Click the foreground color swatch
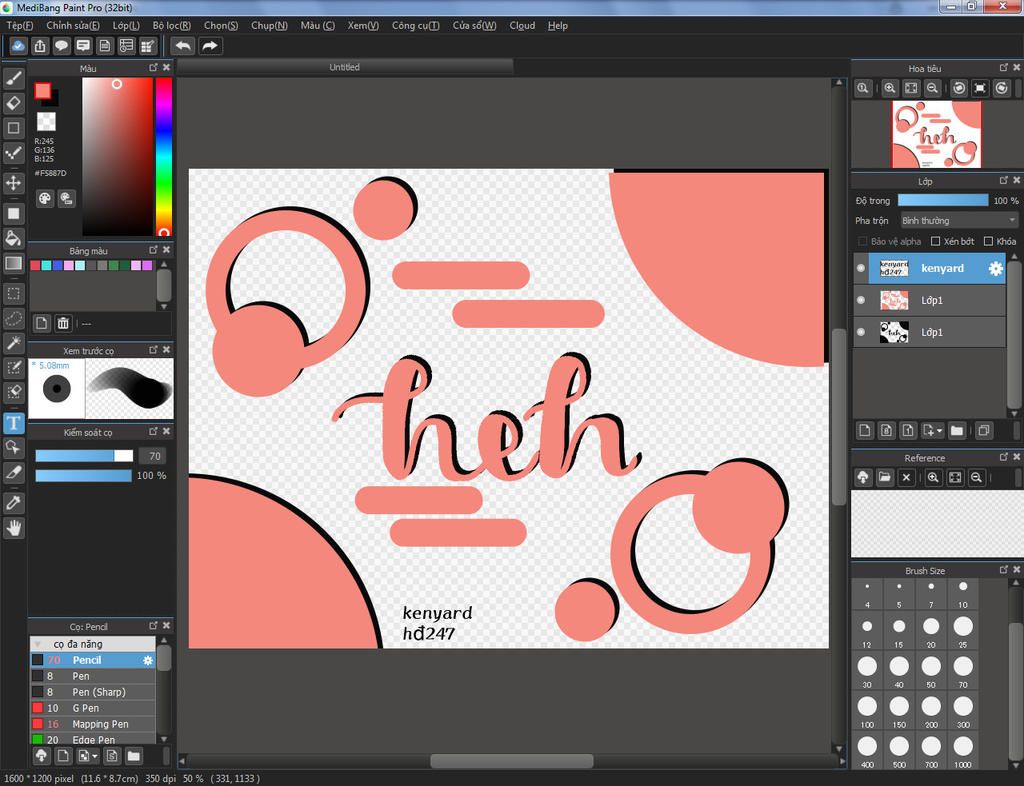1024x786 pixels. 42,91
